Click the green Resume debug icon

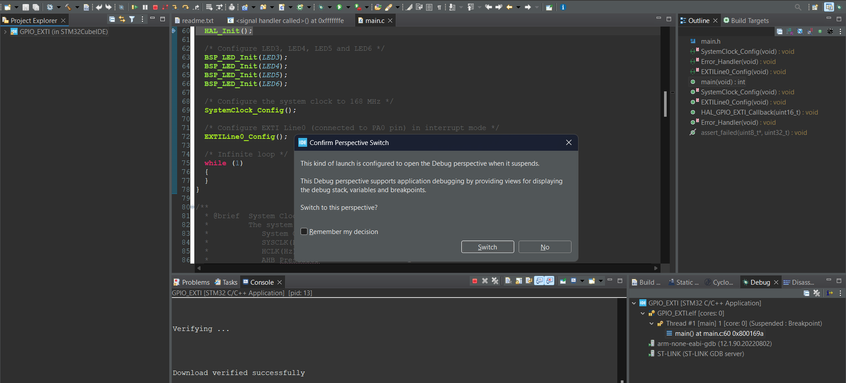click(x=135, y=8)
